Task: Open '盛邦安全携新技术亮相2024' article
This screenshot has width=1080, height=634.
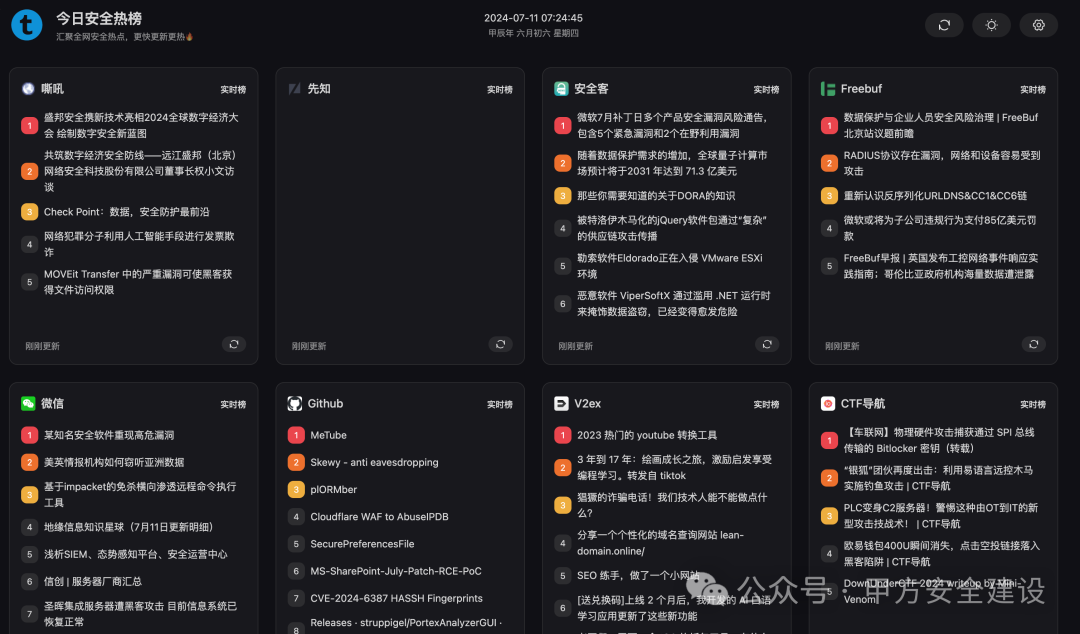Action: 141,125
